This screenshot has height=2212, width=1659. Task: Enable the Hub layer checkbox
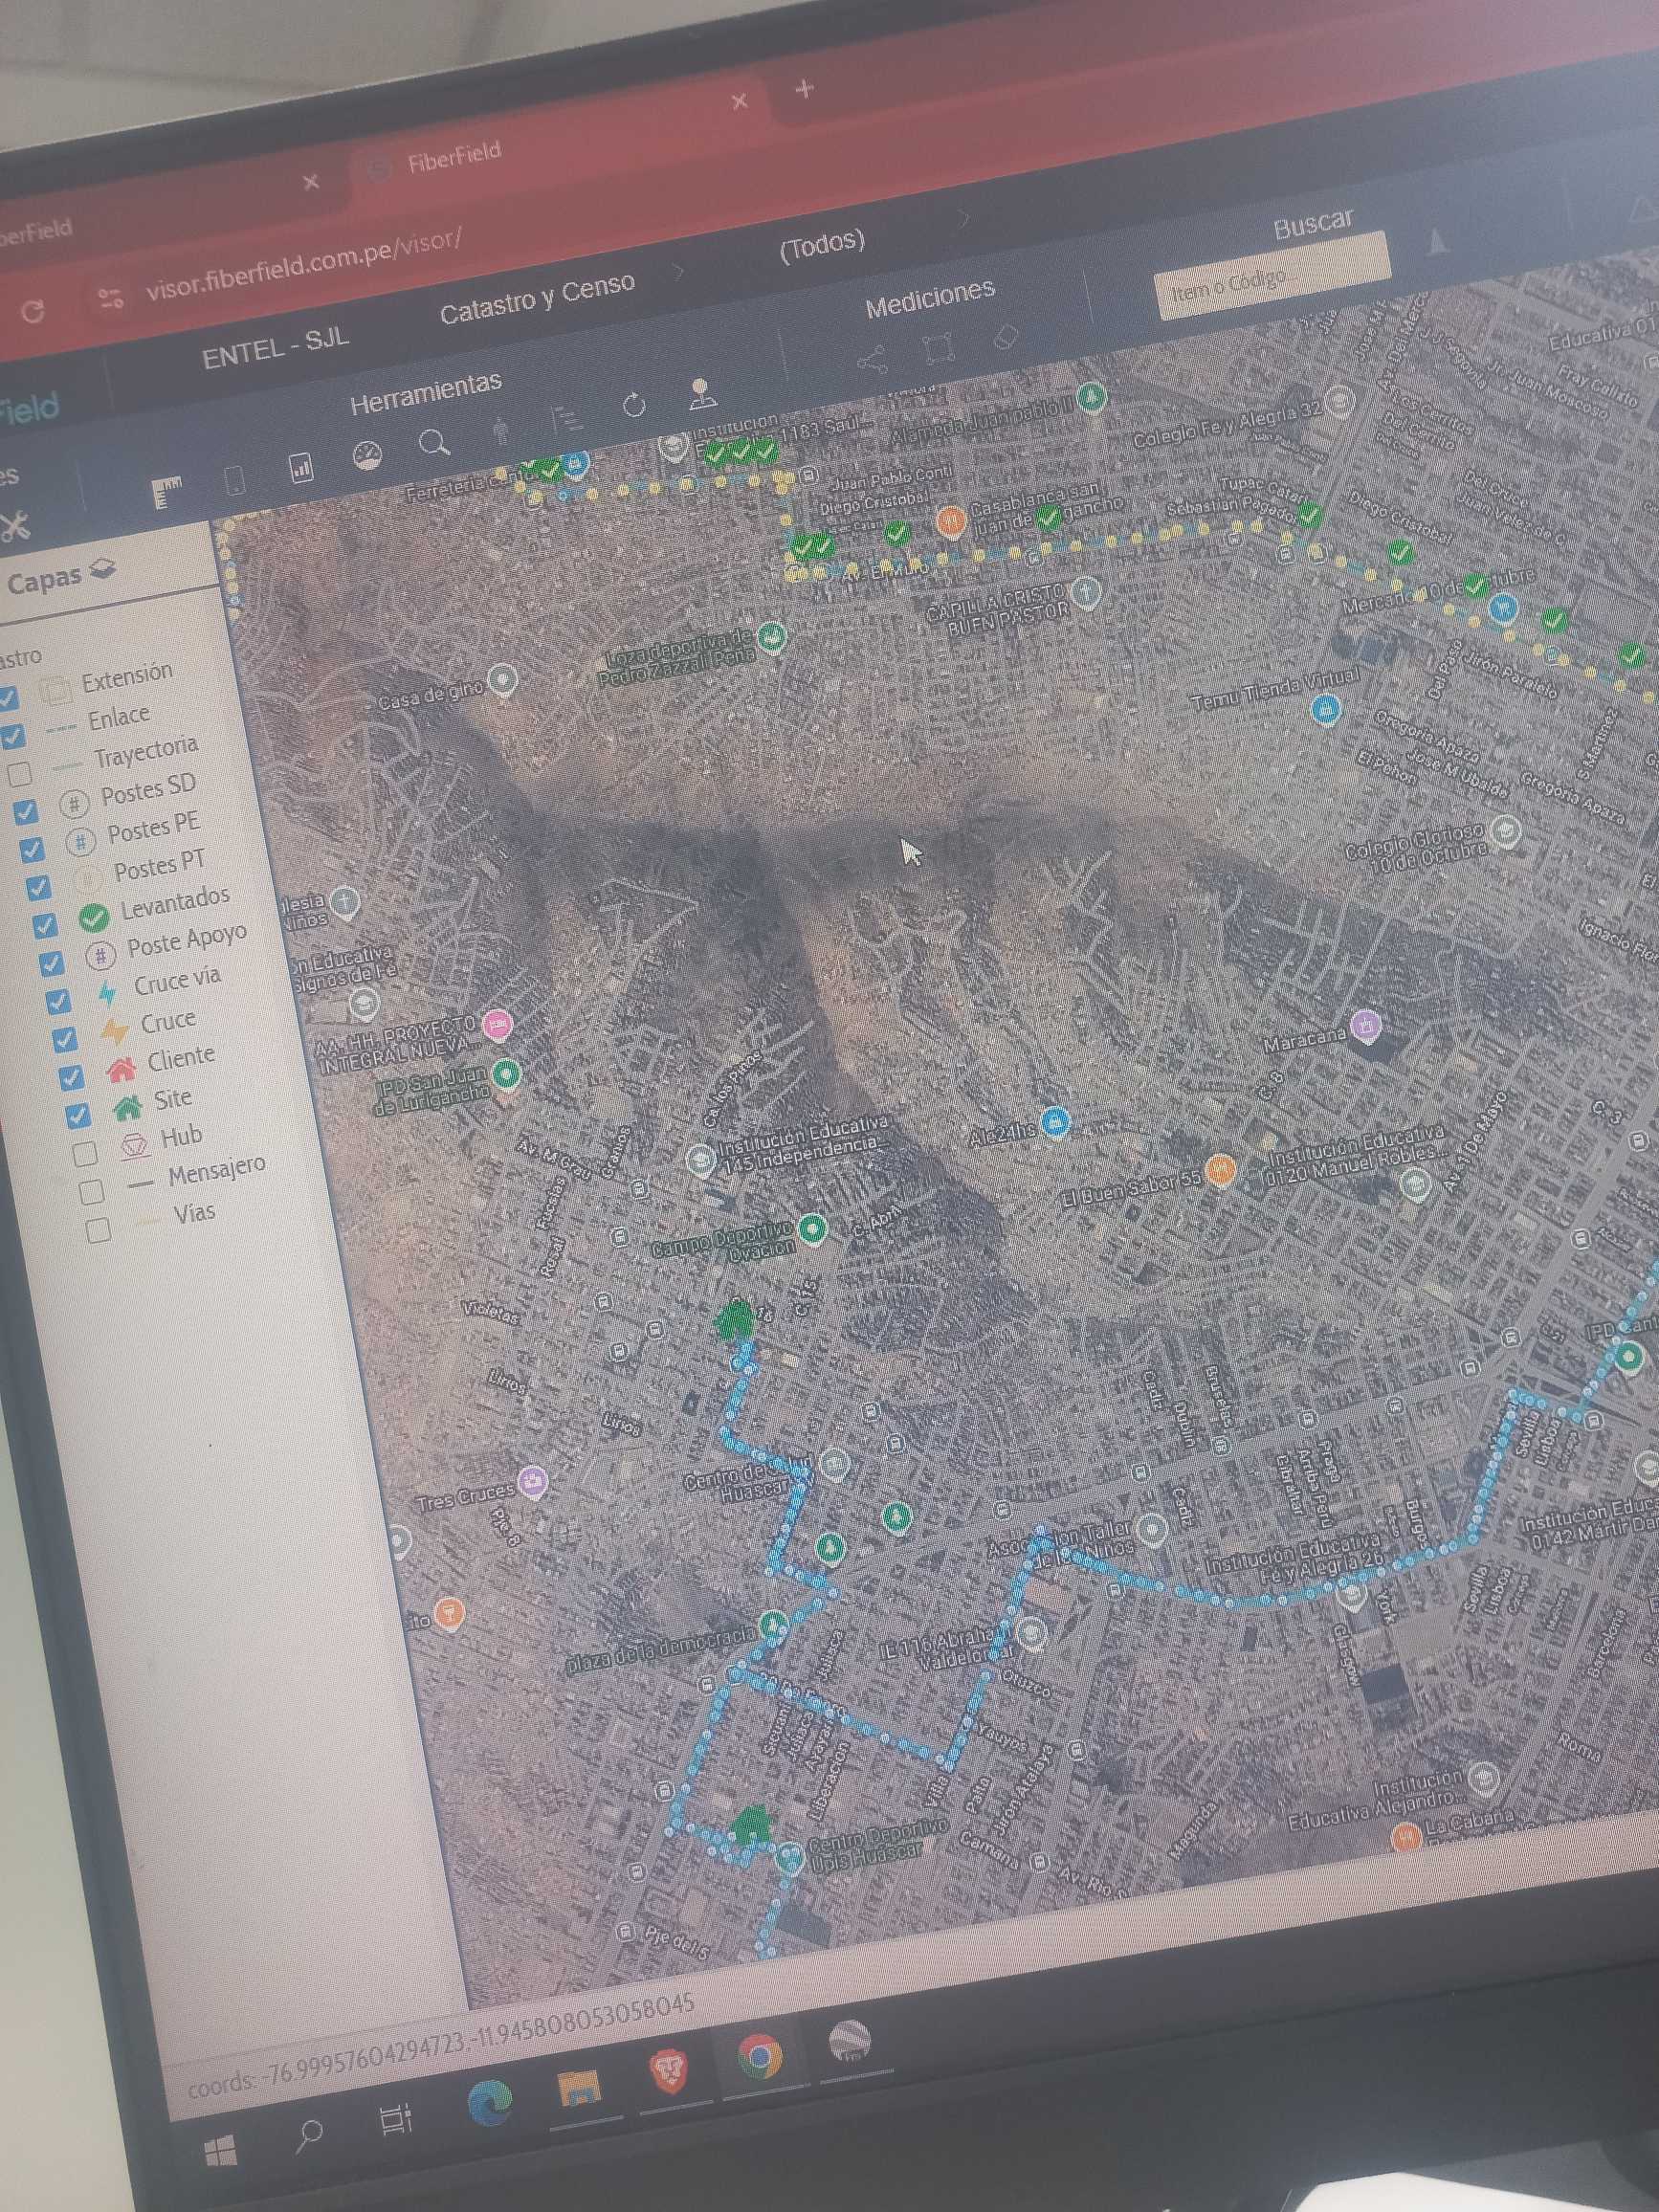[85, 1153]
